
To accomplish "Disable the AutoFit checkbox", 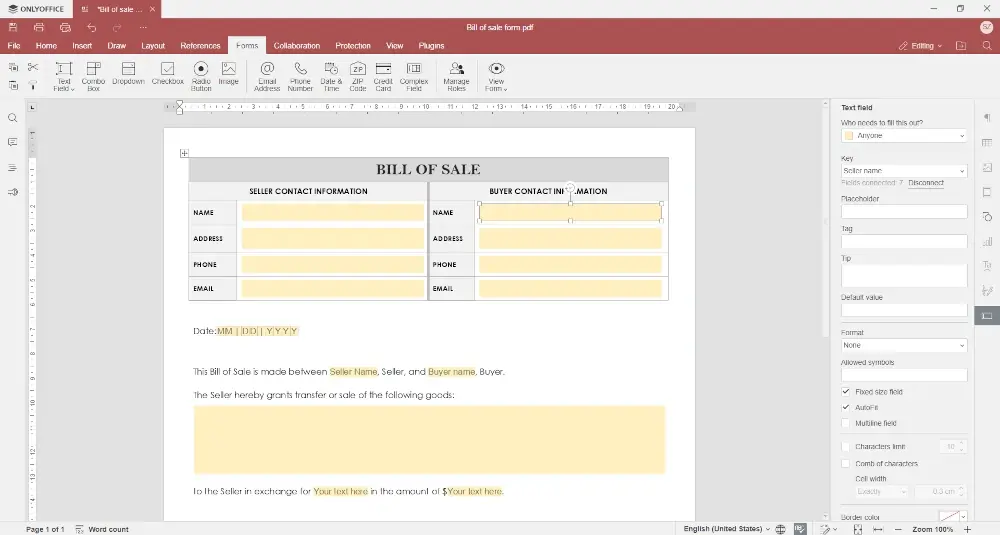I will click(846, 408).
